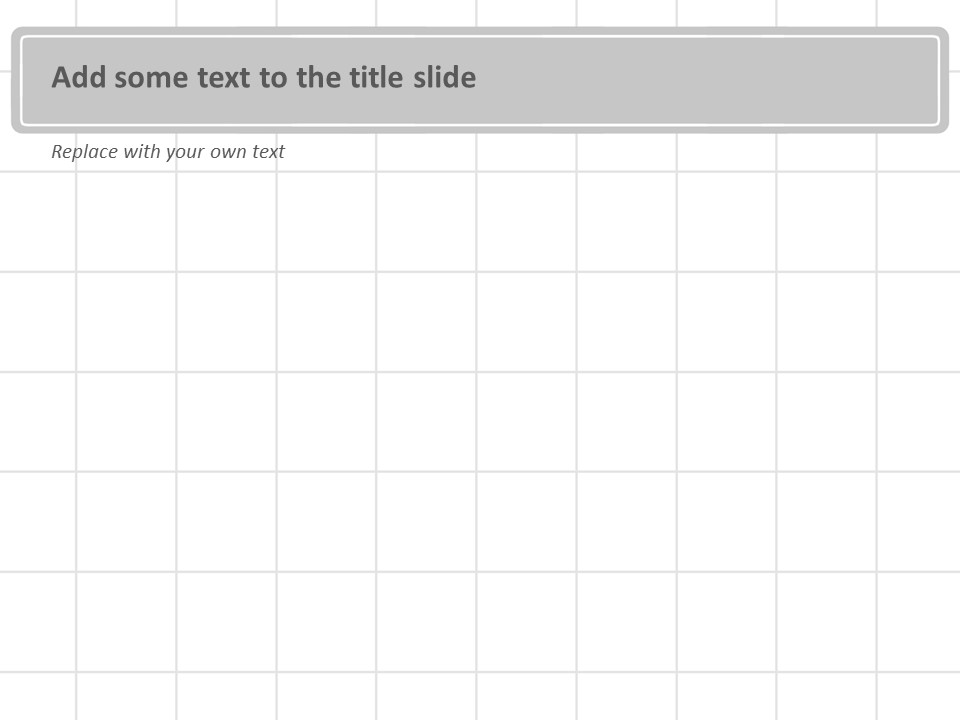Click the word 'some' in the title
This screenshot has height=720, width=960.
point(152,78)
